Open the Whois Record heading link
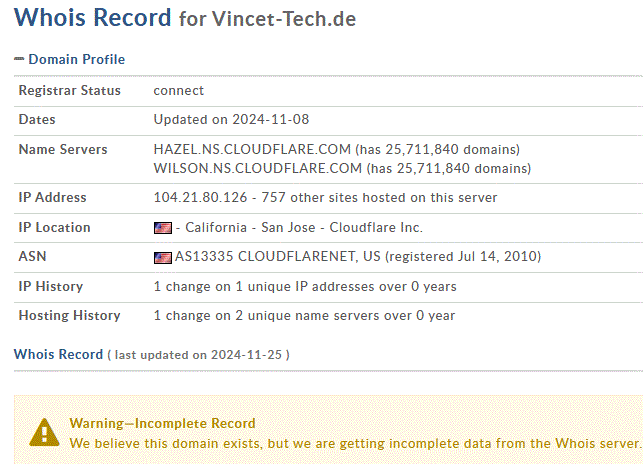This screenshot has width=644, height=465. 58,354
